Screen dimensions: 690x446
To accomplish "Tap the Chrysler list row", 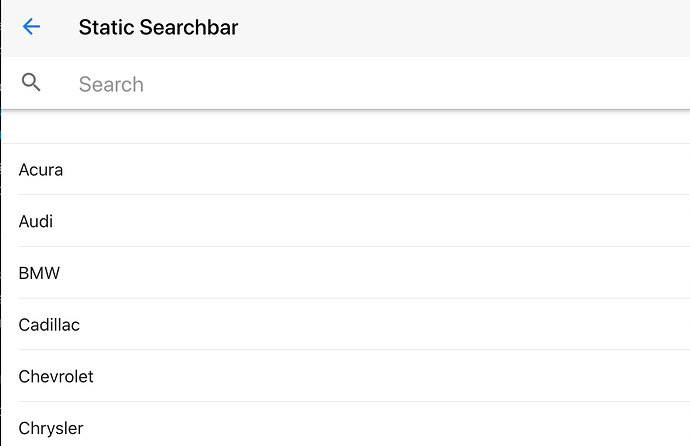I will coord(346,424).
